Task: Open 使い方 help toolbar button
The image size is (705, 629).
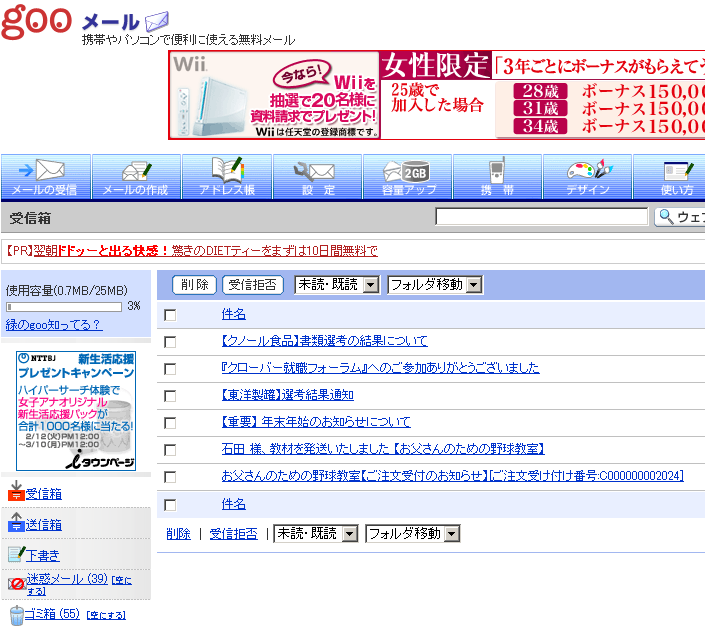Action: coord(670,177)
